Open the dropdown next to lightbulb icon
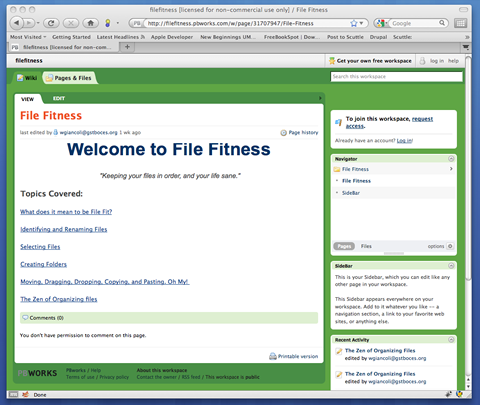The height and width of the screenshot is (405, 480). click(x=118, y=23)
